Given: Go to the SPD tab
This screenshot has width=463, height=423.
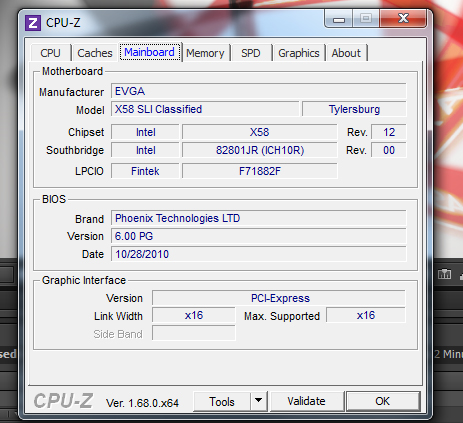Looking at the screenshot, I should pyautogui.click(x=251, y=53).
